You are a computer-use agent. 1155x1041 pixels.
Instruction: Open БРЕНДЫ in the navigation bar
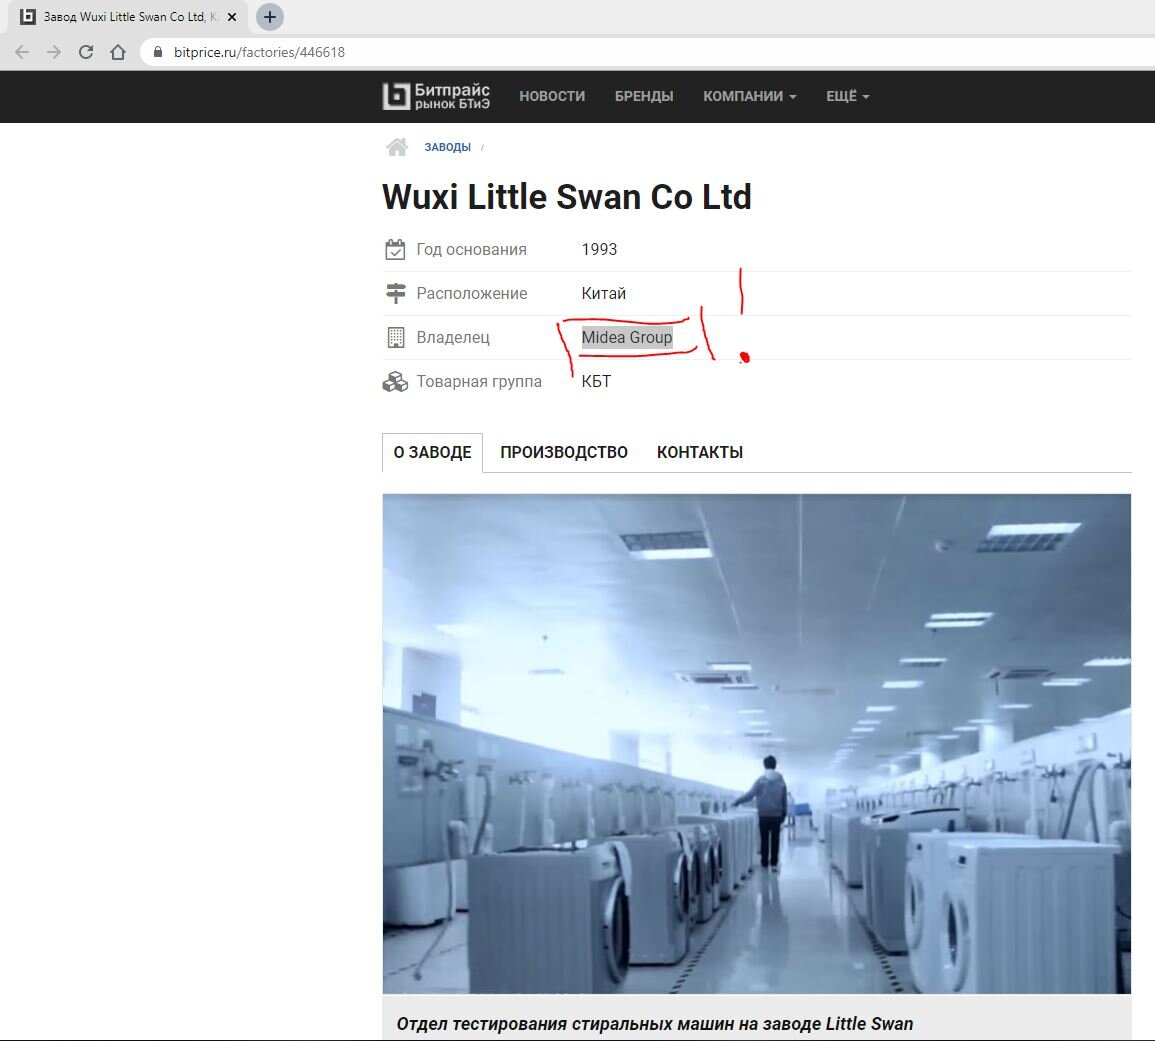[x=644, y=97]
